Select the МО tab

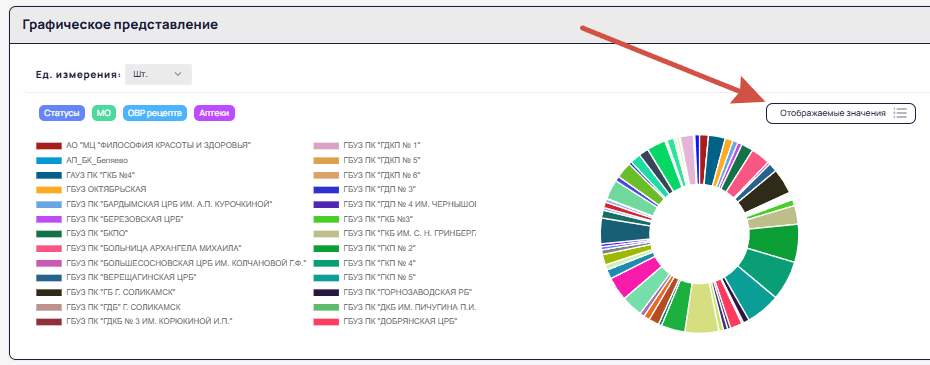point(104,113)
